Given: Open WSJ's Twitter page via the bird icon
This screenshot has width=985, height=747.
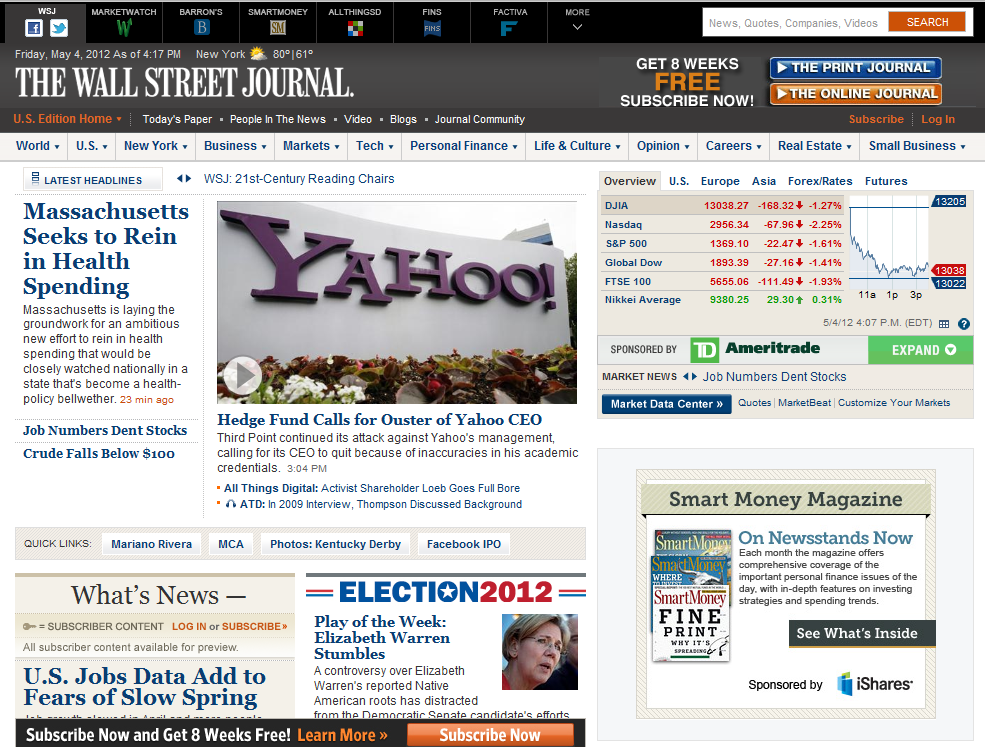Looking at the screenshot, I should click(x=58, y=26).
